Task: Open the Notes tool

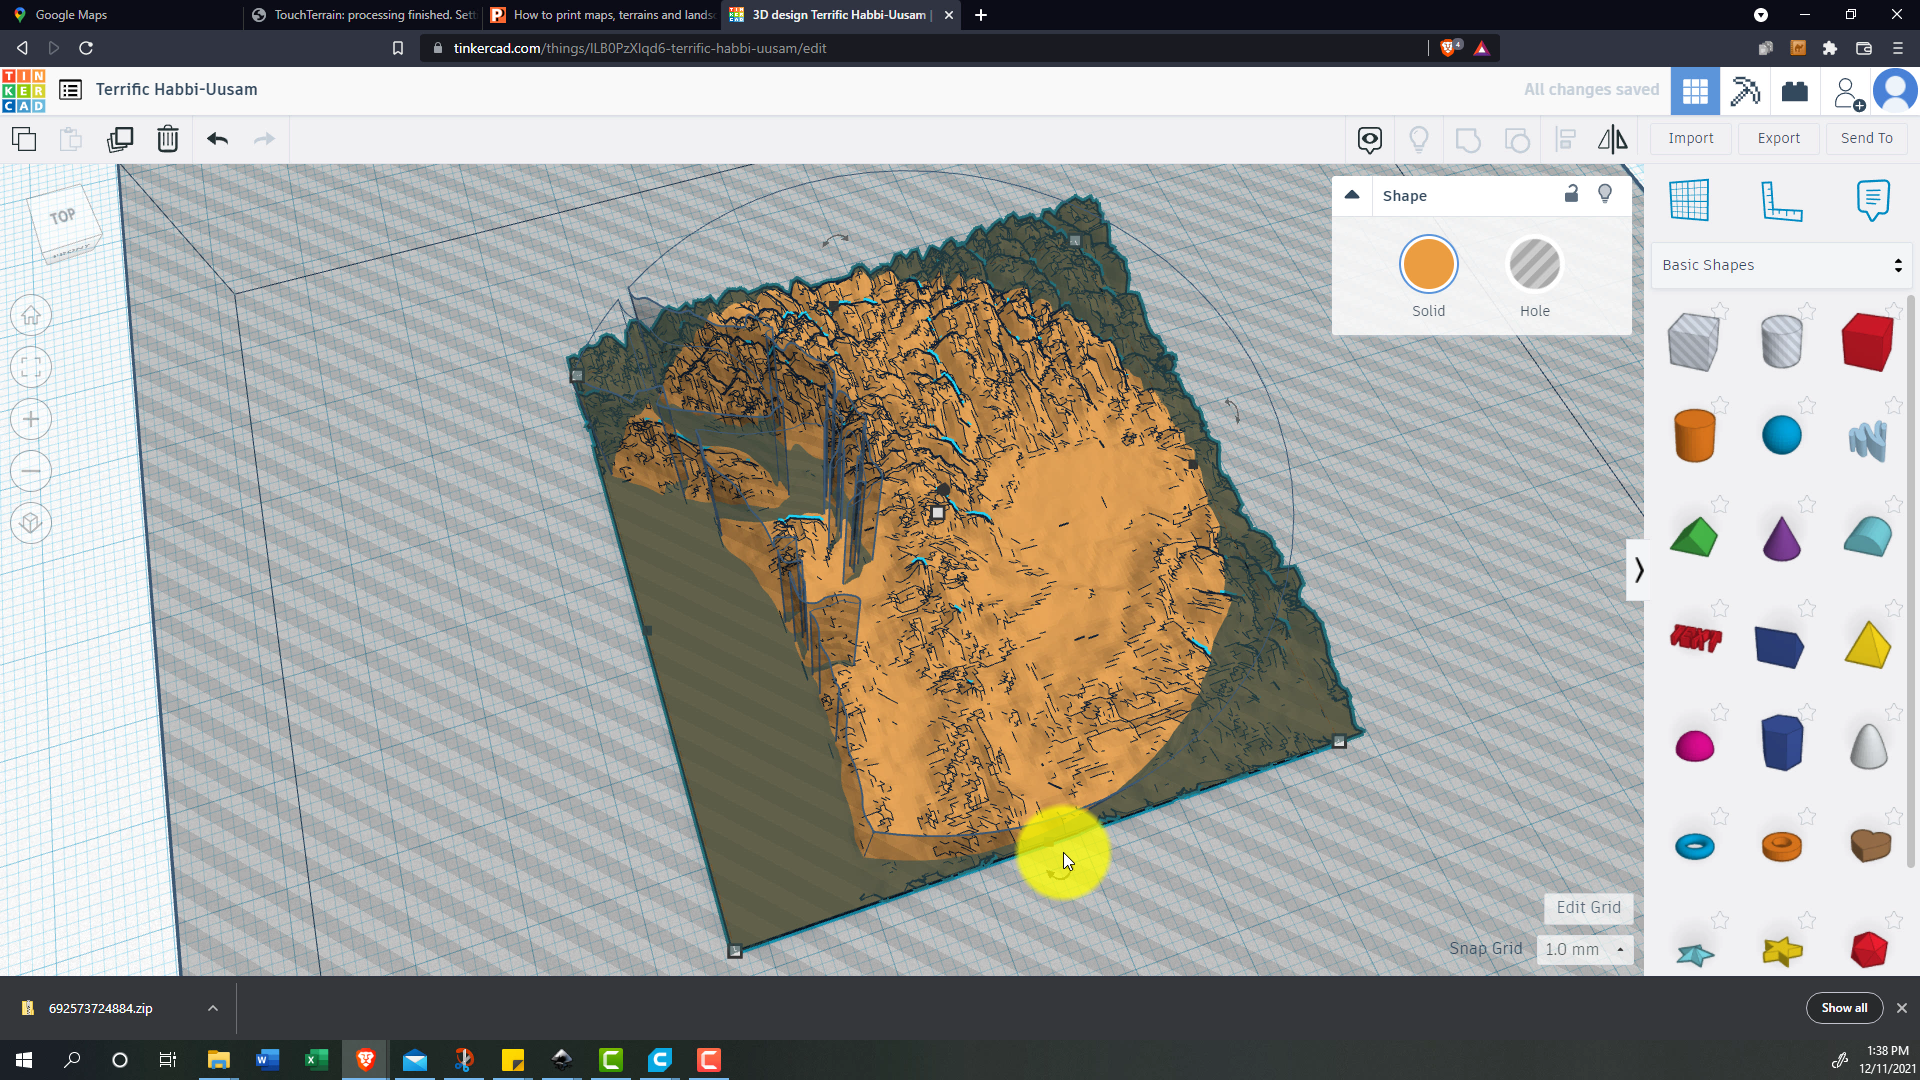Action: [1872, 200]
